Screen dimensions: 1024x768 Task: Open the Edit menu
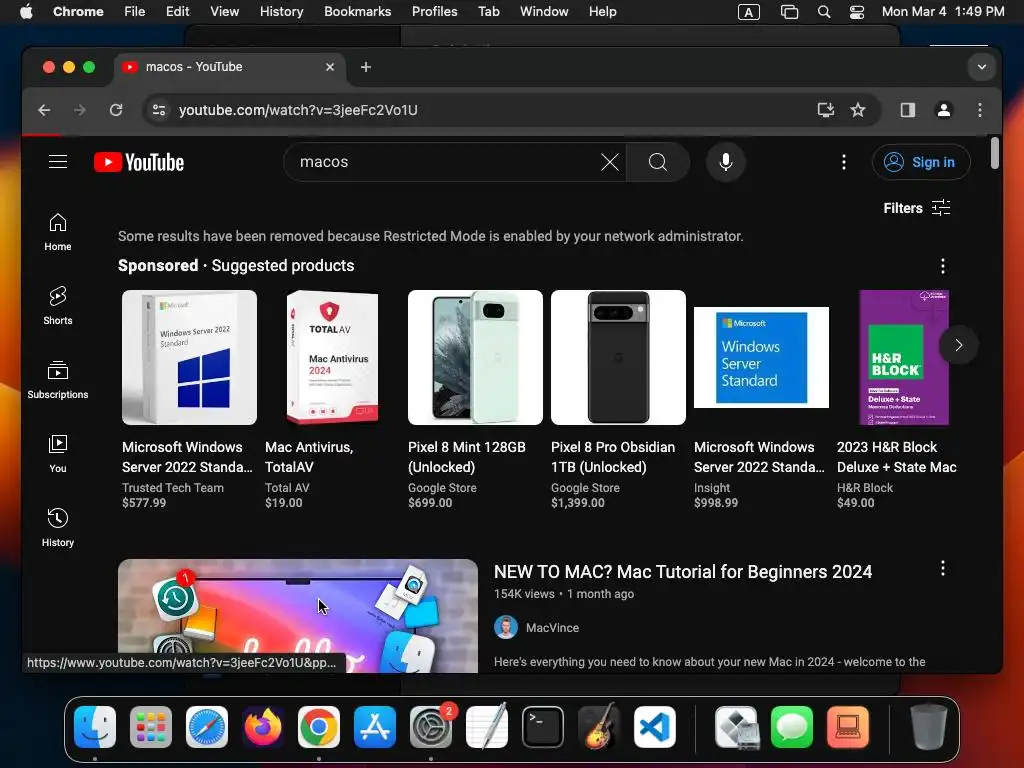coord(177,12)
